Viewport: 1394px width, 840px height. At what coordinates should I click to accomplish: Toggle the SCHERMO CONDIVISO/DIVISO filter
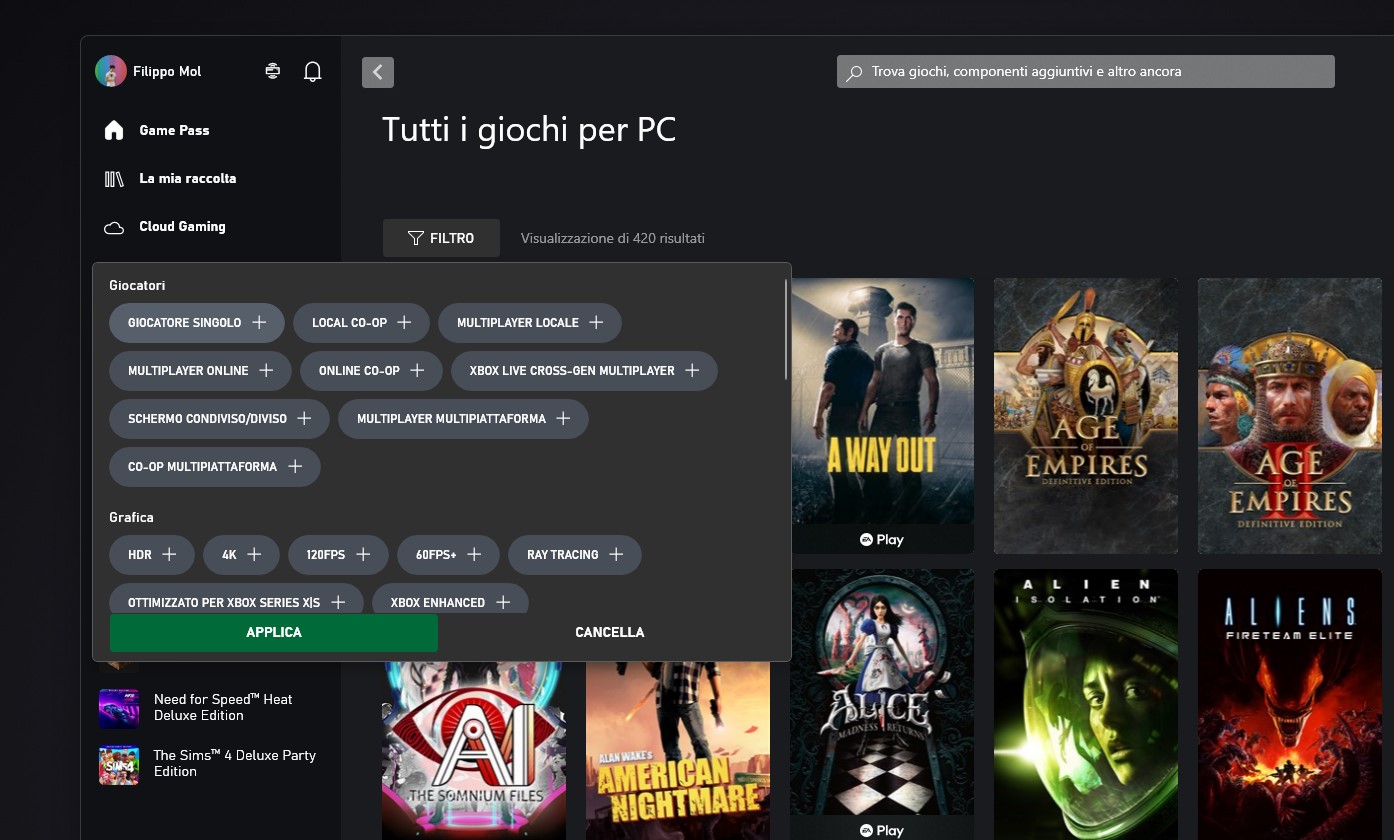220,419
